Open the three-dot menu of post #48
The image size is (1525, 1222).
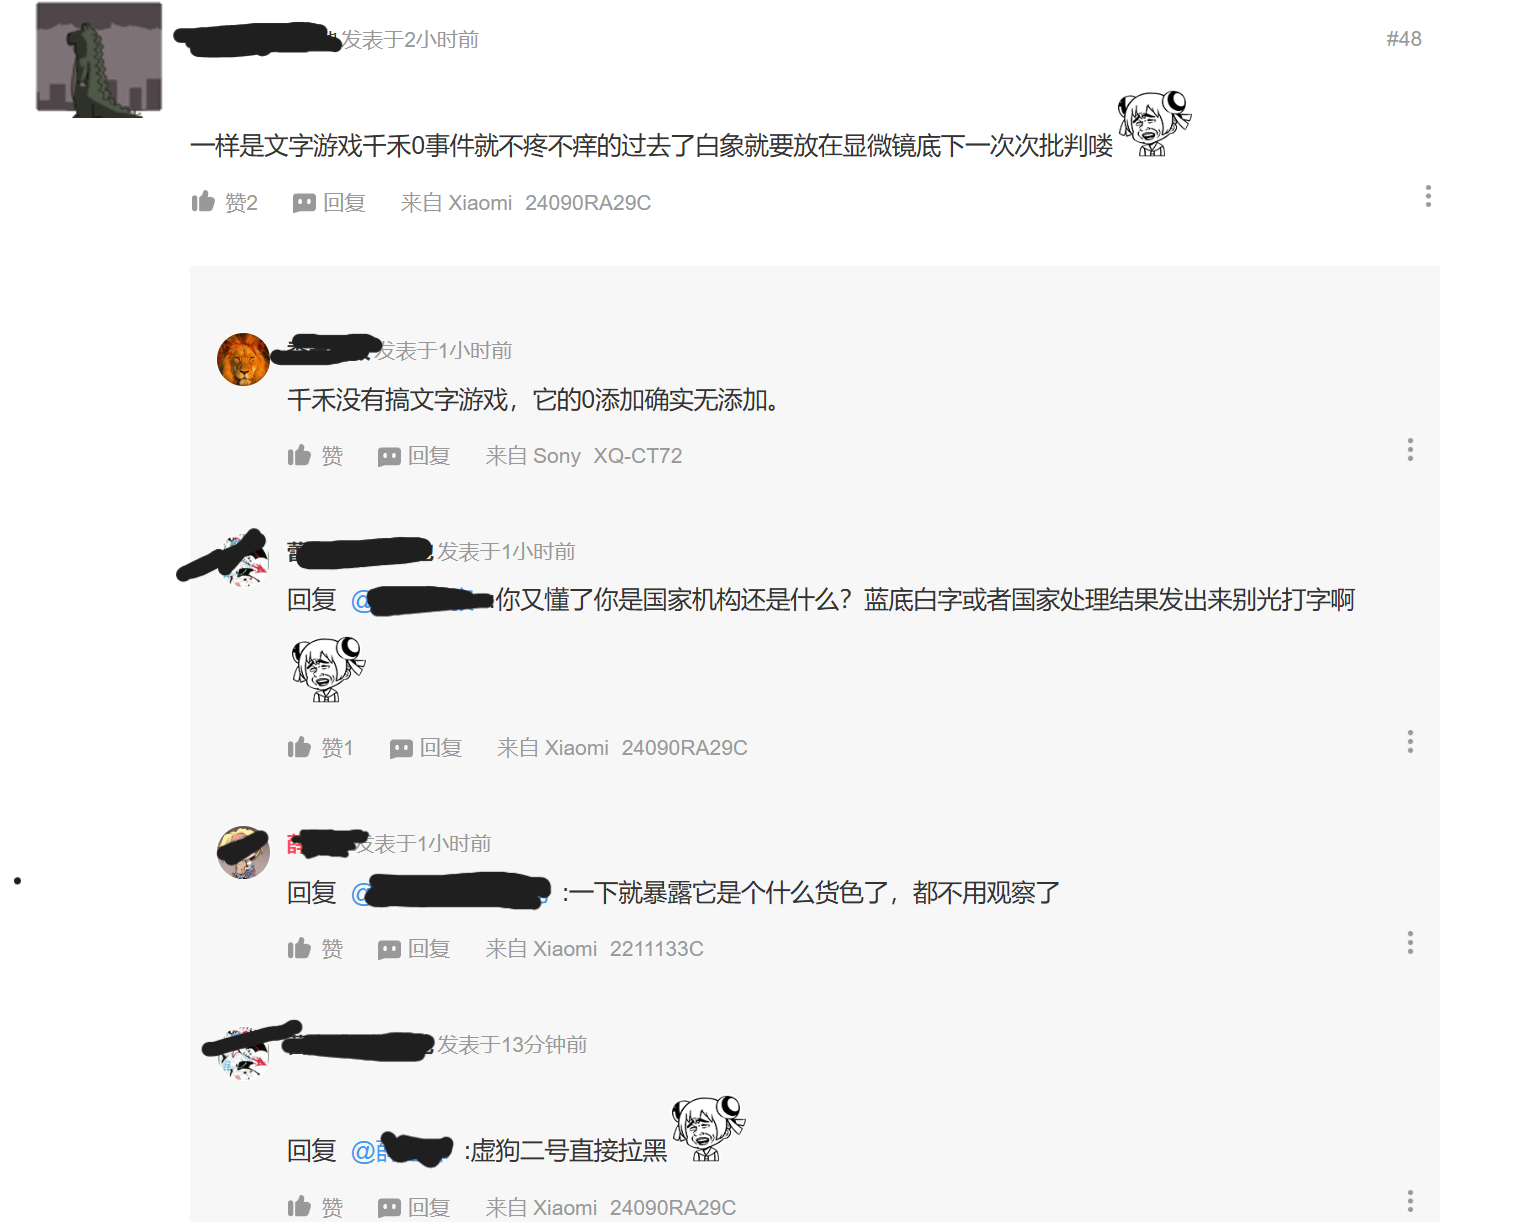pyautogui.click(x=1428, y=196)
